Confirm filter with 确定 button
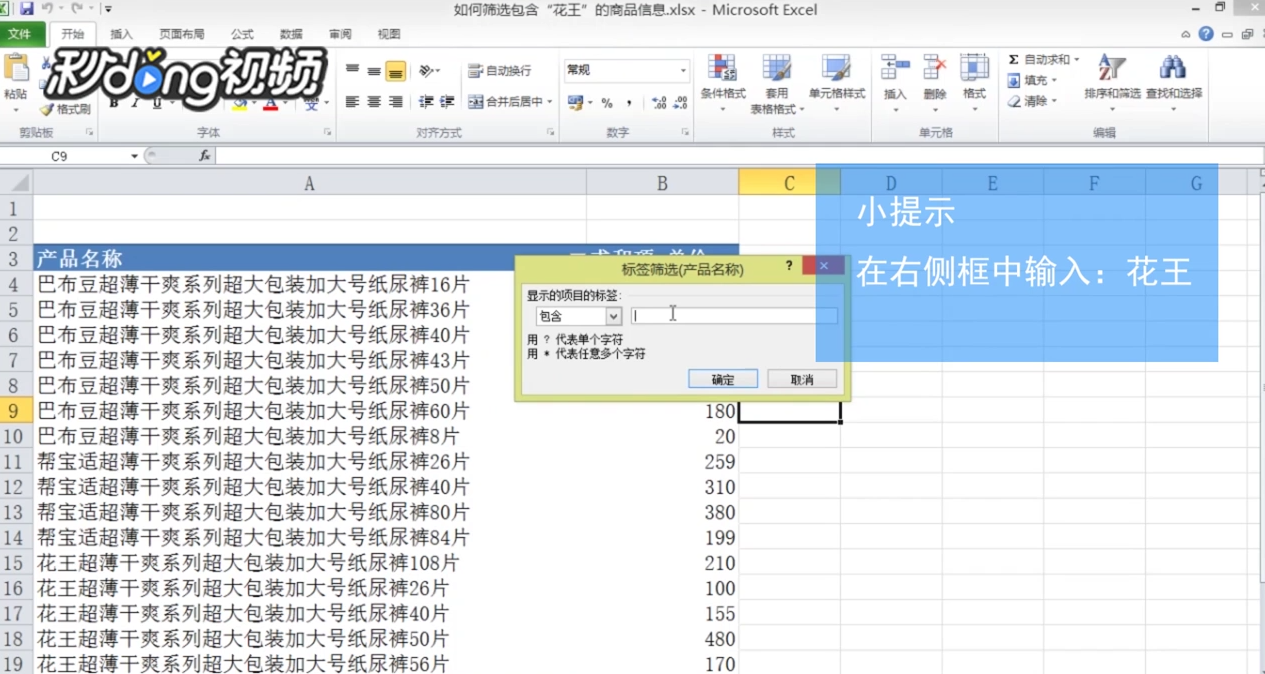Viewport: 1265px width, 674px height. pos(723,380)
